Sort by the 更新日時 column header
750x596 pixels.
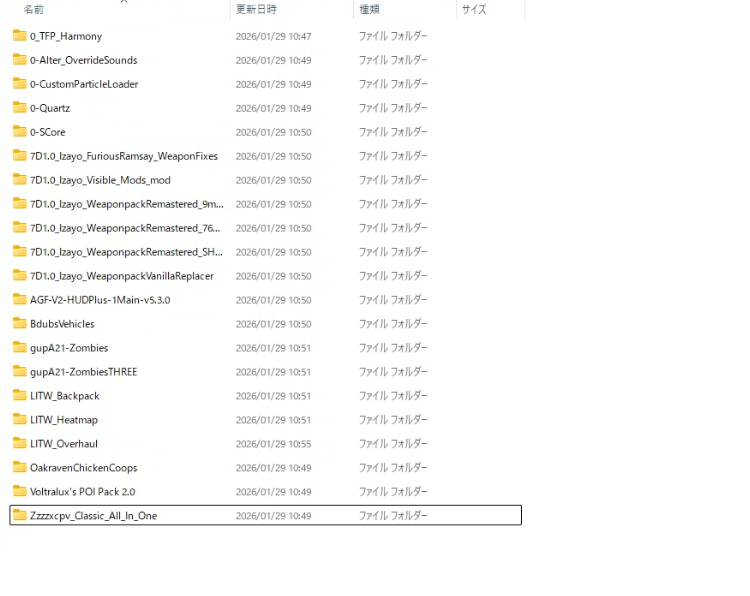coord(257,9)
